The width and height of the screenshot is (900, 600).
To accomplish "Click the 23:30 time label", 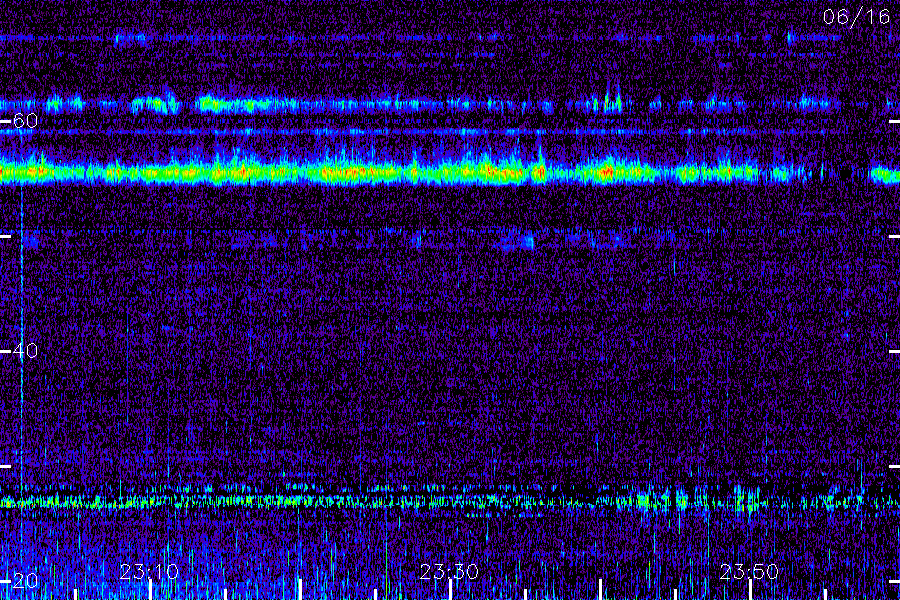I will (449, 571).
